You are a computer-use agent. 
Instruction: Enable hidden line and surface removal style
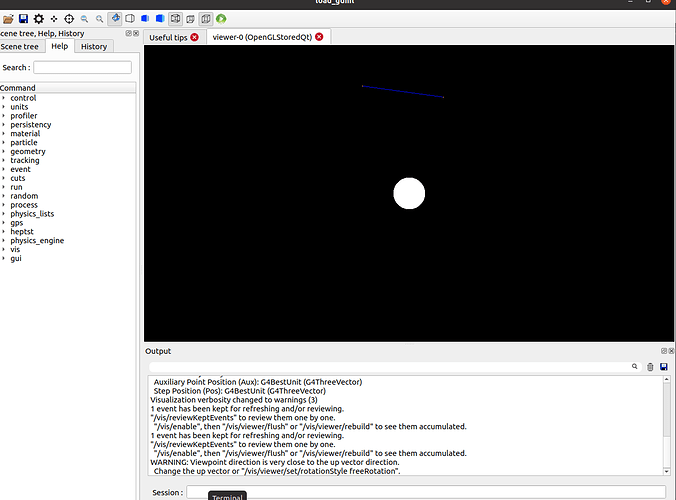coord(145,19)
